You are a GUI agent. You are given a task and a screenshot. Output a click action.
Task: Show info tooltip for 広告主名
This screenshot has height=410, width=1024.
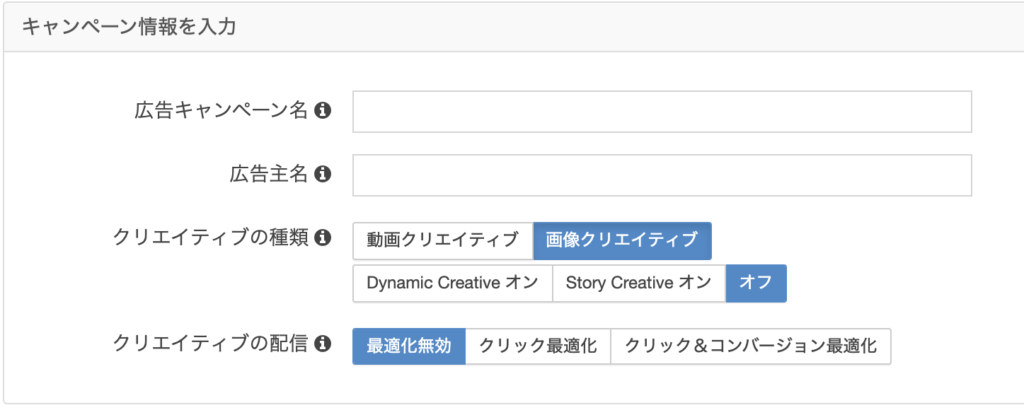(x=321, y=175)
